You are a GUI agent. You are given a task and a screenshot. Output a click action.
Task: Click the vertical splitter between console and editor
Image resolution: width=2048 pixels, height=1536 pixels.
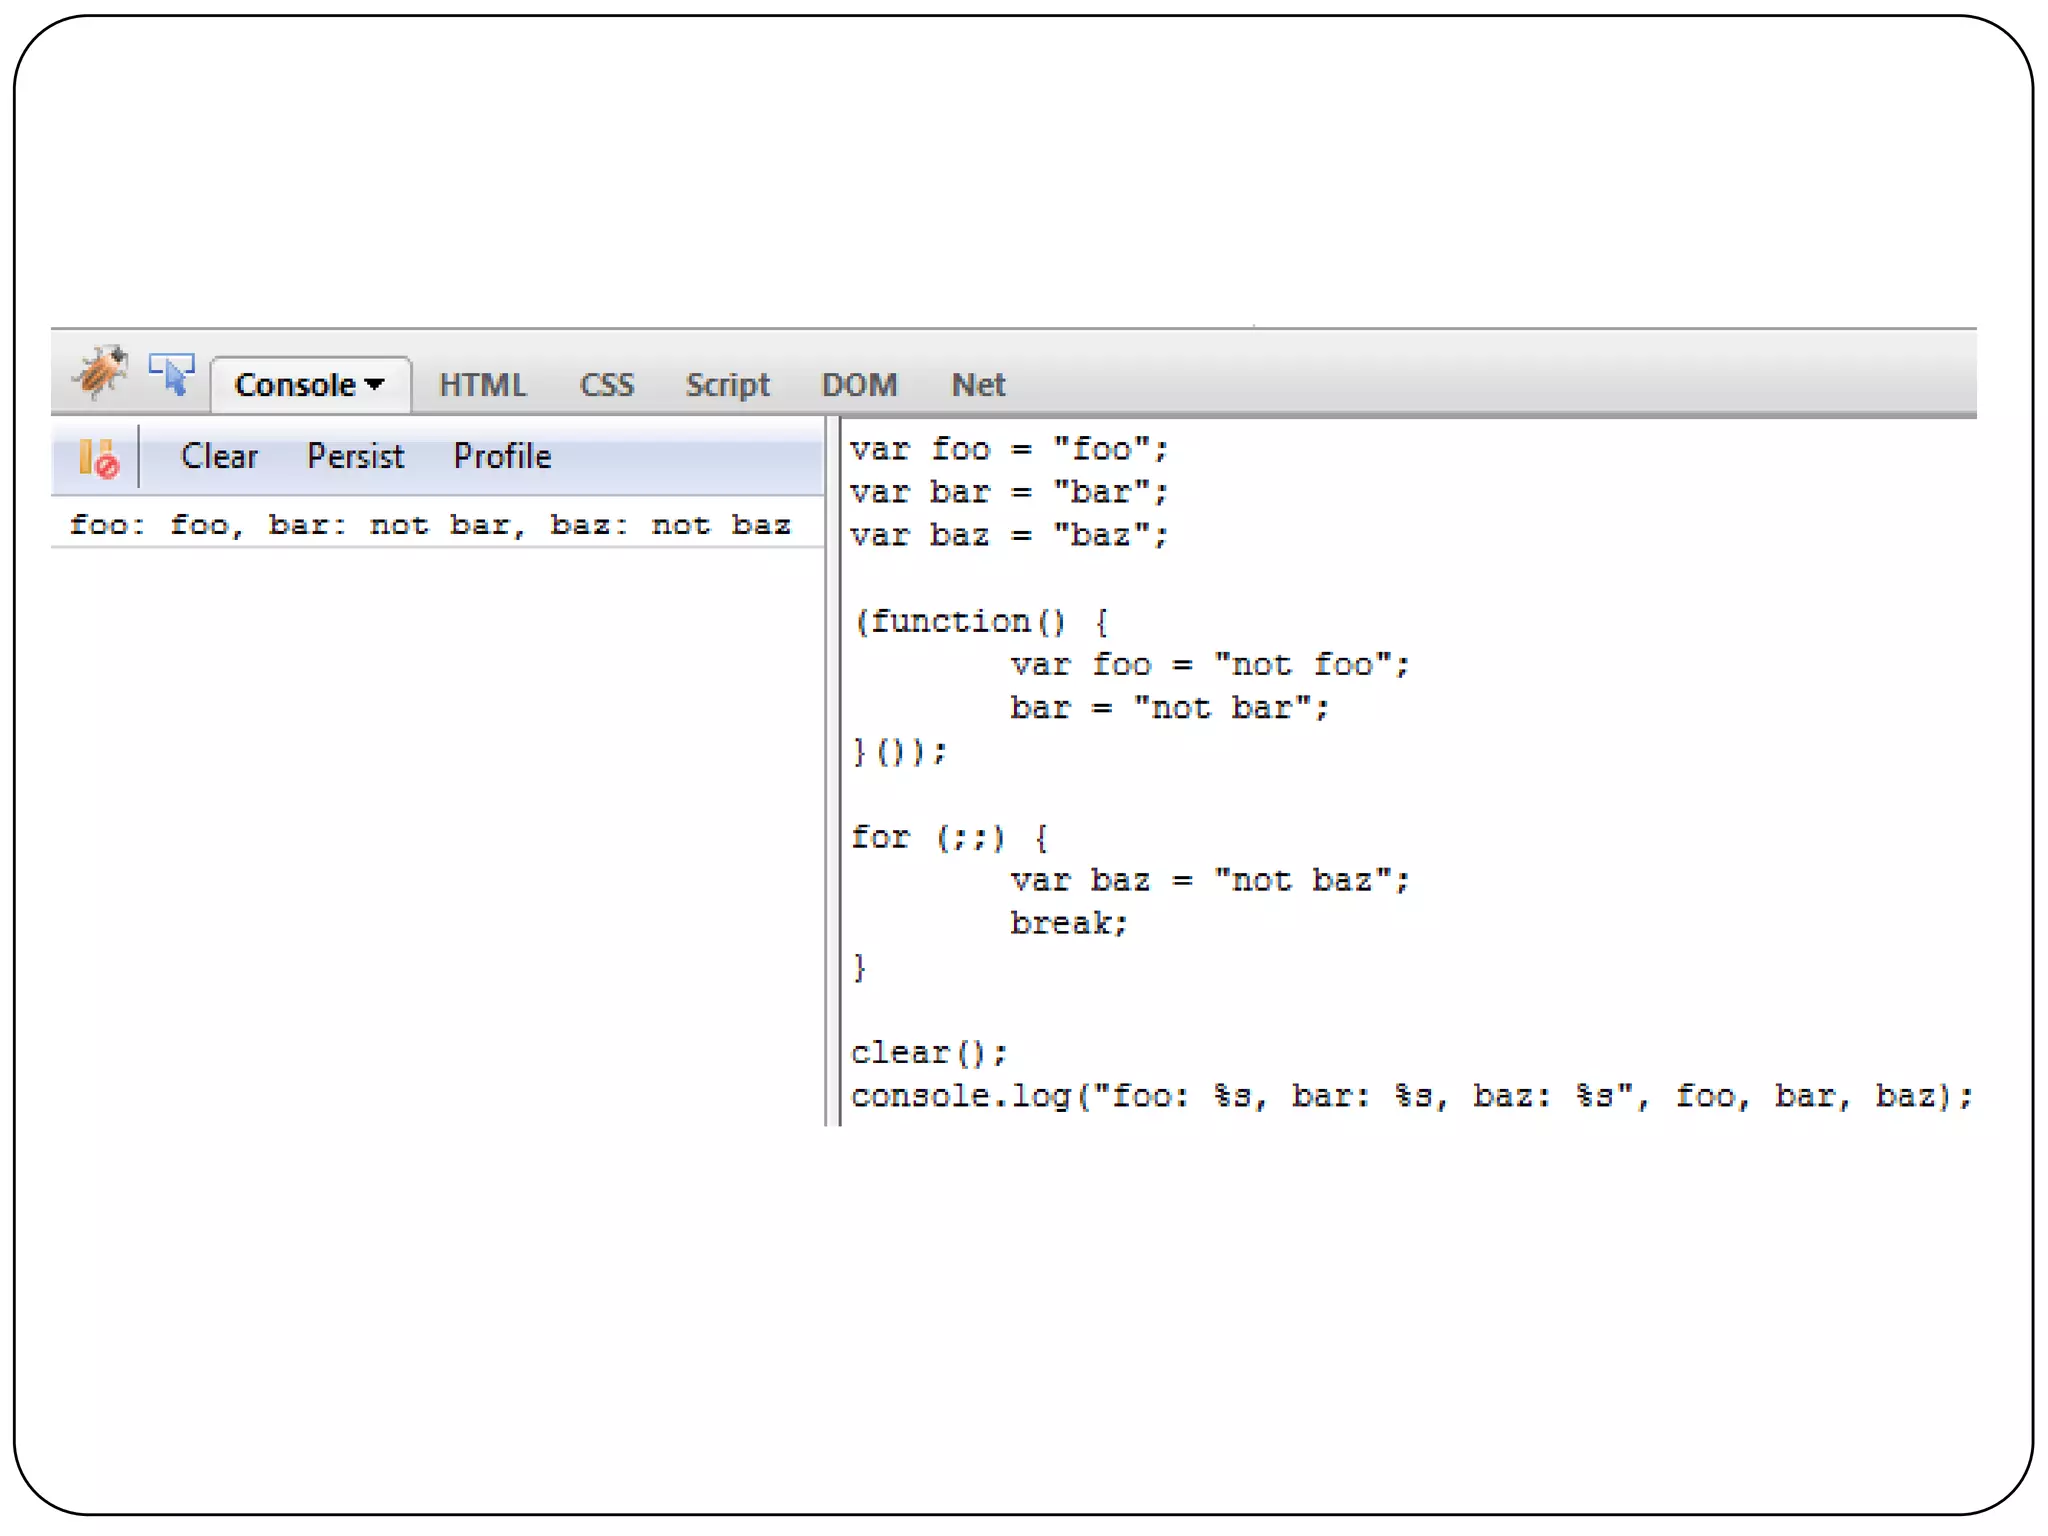pyautogui.click(x=832, y=770)
